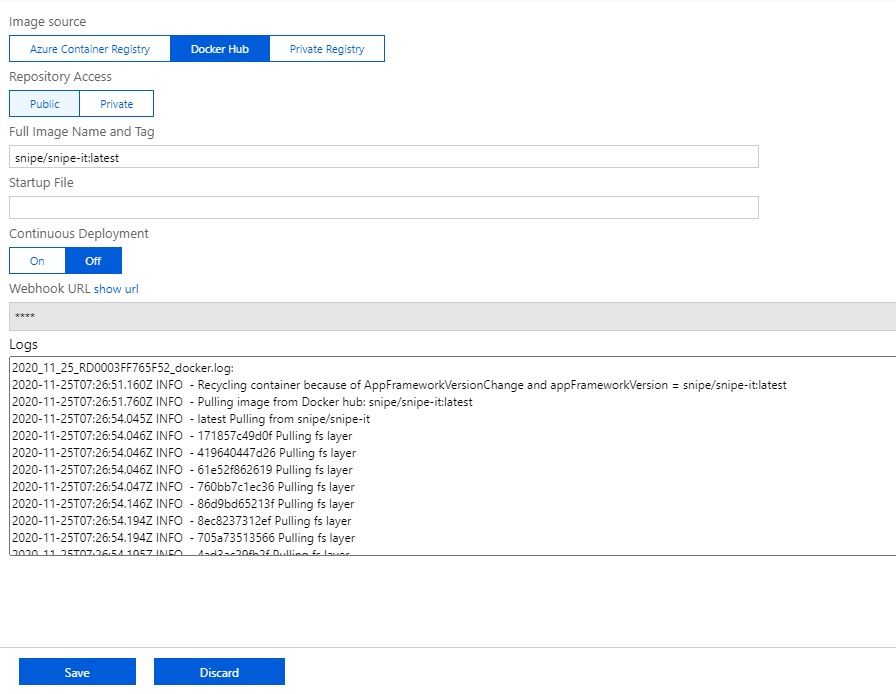Select Private Registry image source
Screen dimensions: 896x694
[327, 49]
